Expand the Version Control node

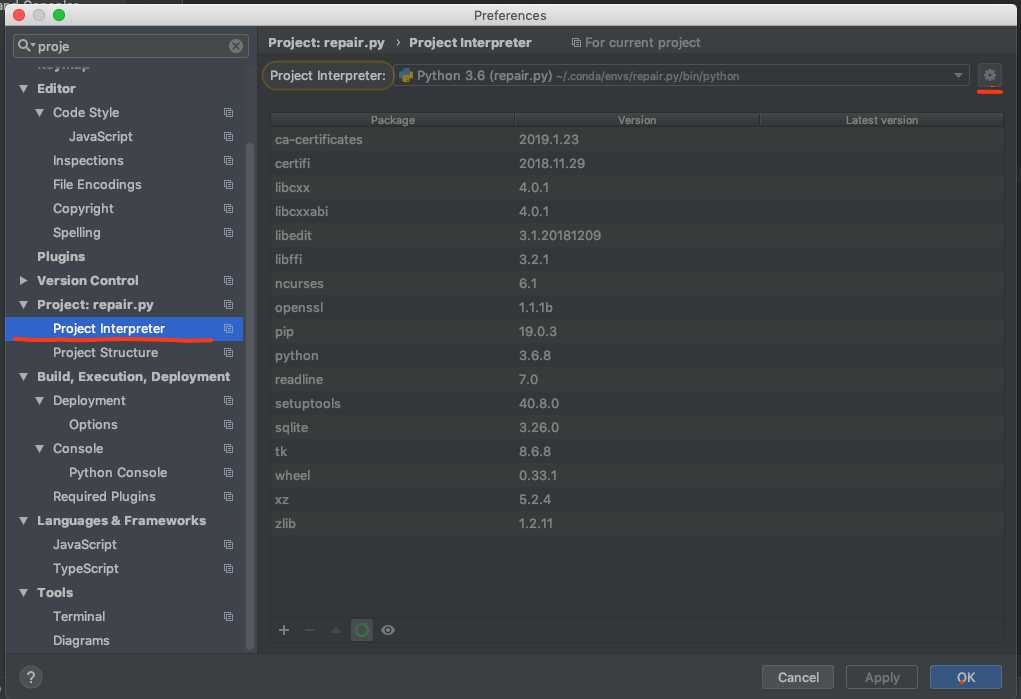[x=23, y=280]
